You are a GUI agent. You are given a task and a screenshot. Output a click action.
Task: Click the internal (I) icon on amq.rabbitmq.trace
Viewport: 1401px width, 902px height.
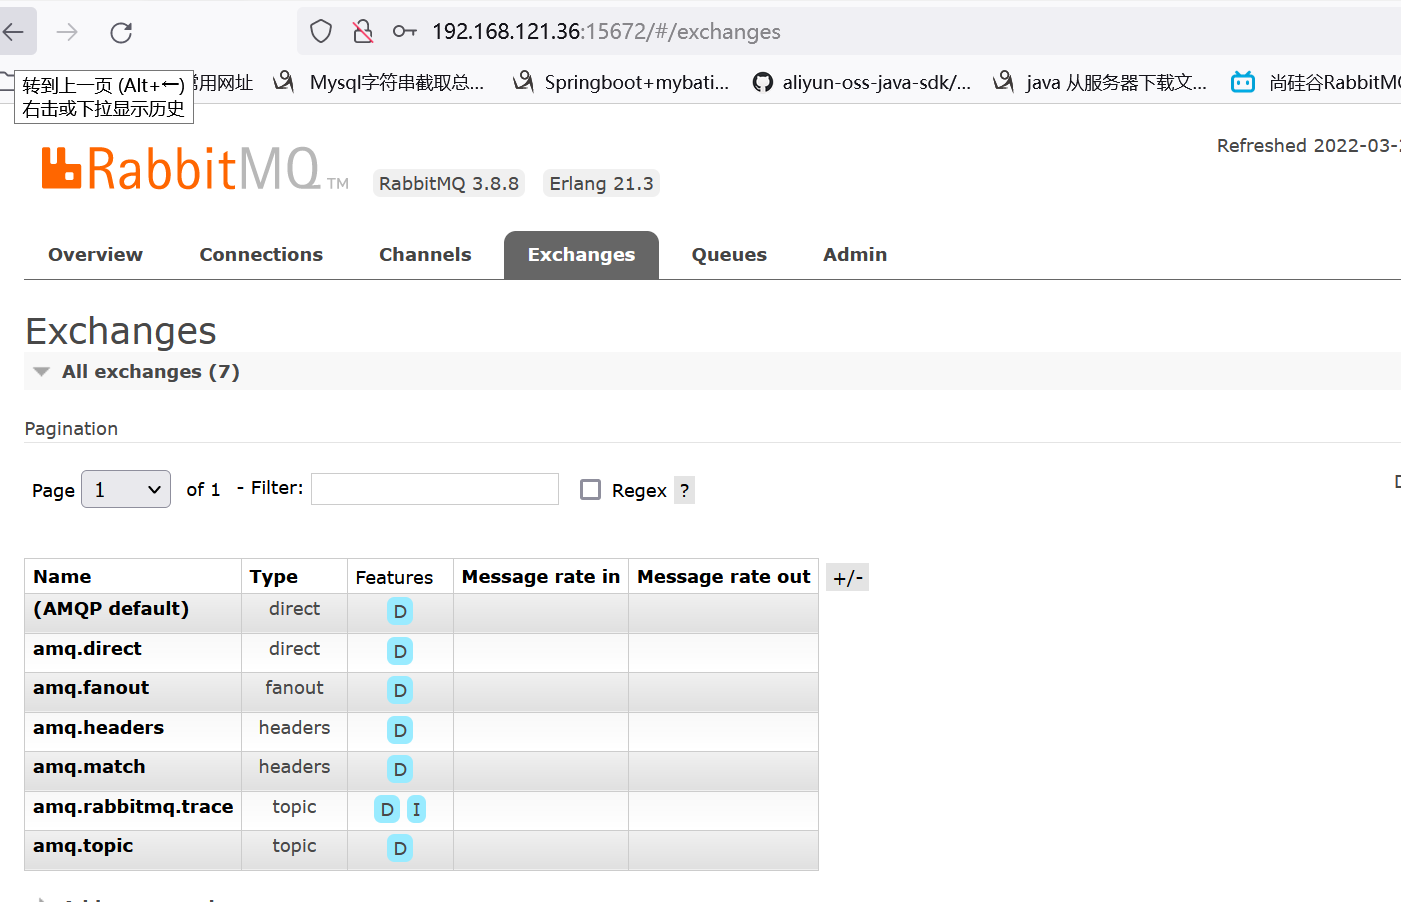click(416, 809)
